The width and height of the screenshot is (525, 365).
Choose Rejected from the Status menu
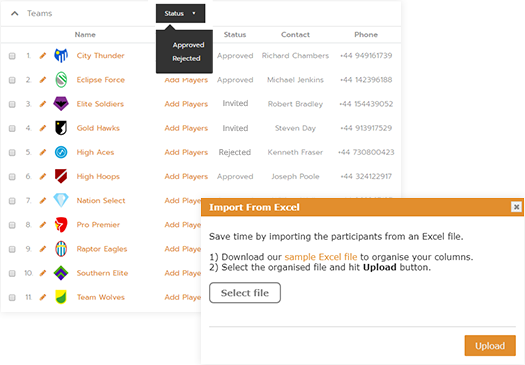pos(186,59)
